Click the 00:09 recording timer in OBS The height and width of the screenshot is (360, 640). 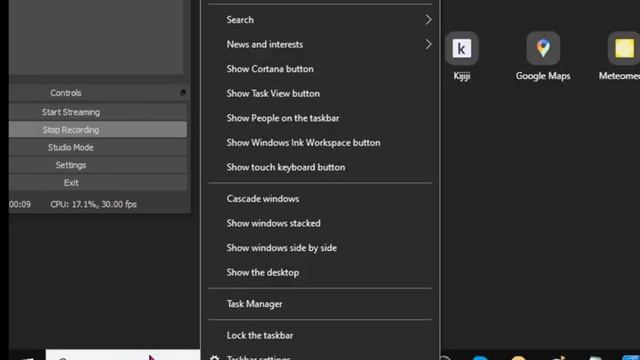tap(20, 204)
